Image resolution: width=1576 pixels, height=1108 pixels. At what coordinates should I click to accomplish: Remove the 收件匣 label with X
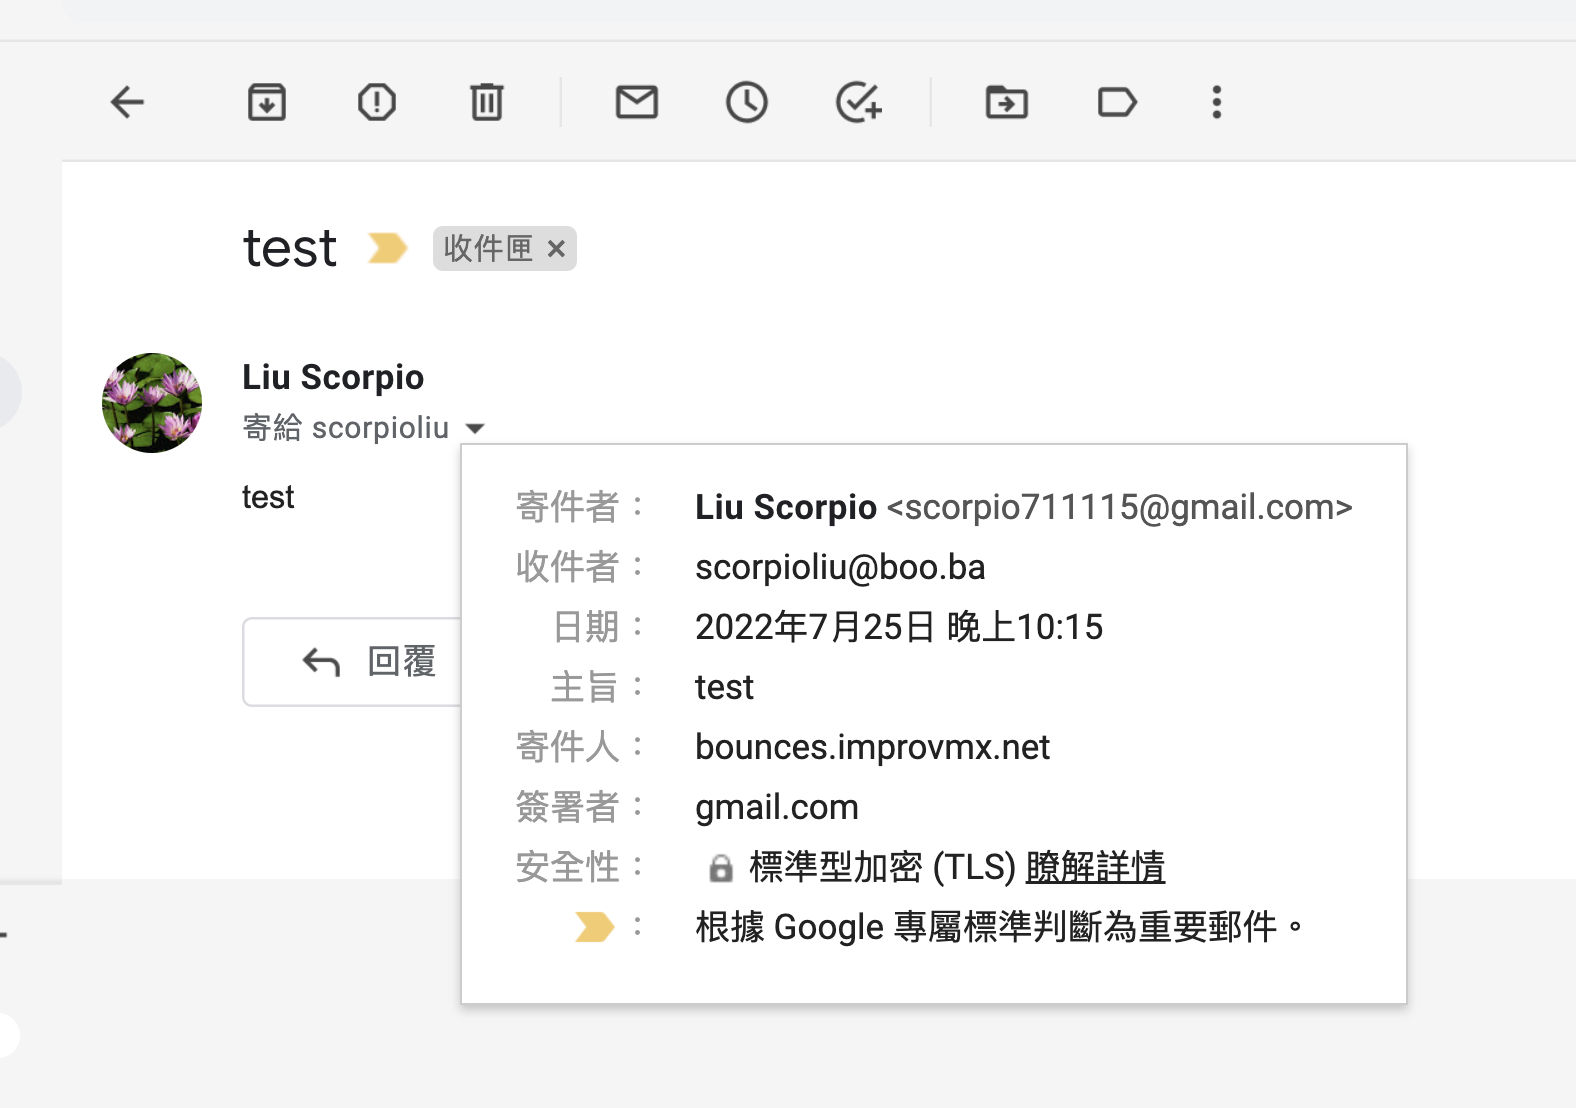click(x=557, y=249)
